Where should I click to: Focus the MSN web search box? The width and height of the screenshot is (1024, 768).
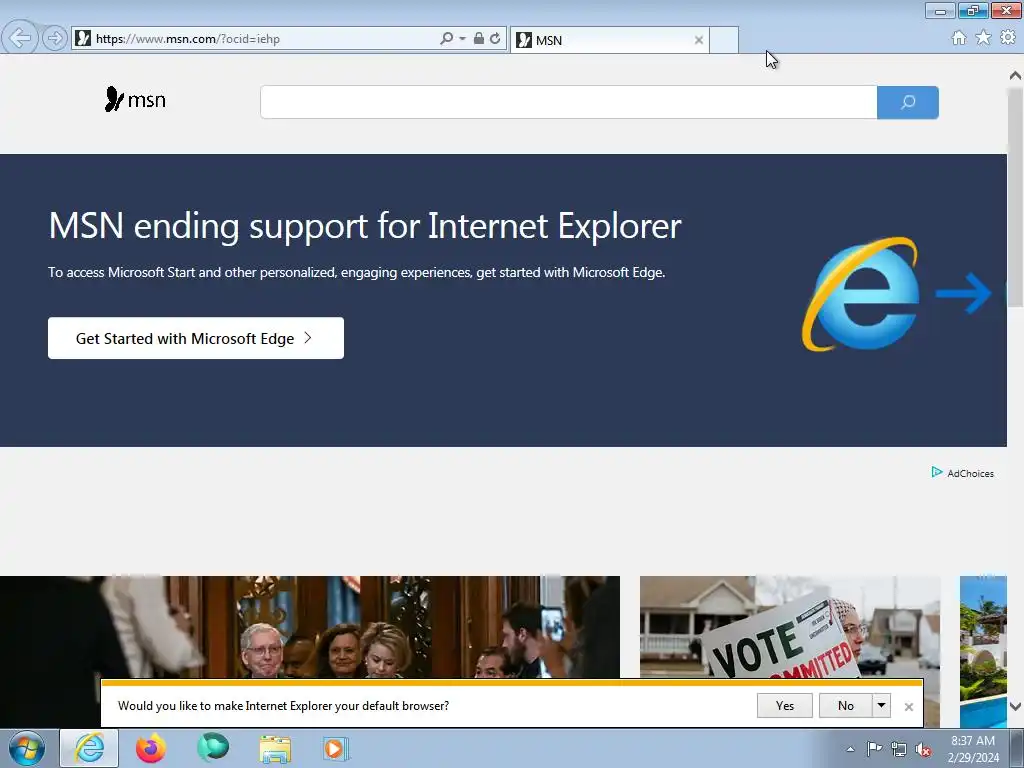coord(568,102)
